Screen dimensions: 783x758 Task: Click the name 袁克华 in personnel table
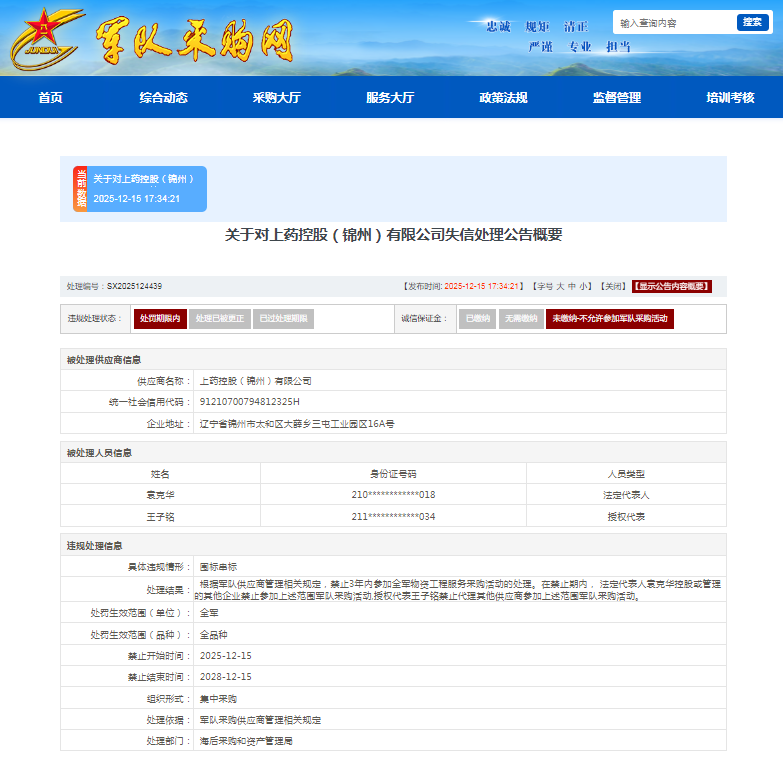click(160, 495)
